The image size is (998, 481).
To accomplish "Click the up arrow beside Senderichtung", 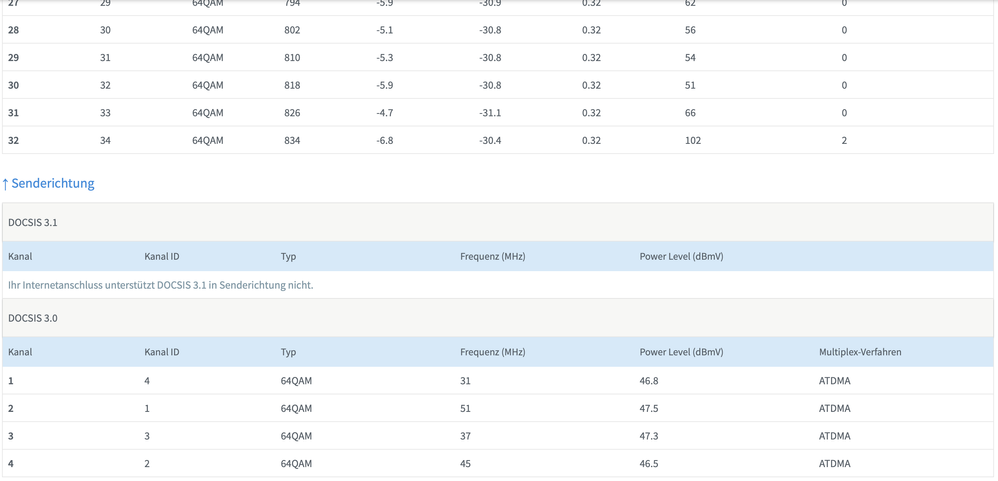I will click(5, 184).
